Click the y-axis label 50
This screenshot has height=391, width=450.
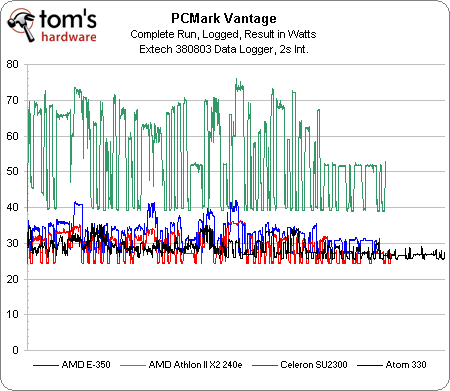tap(12, 171)
